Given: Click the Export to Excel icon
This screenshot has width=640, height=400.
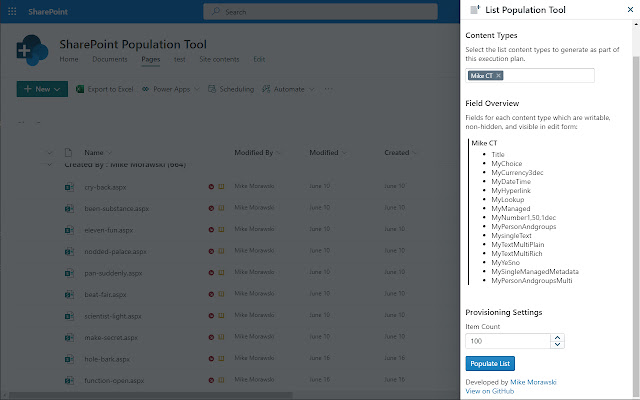Looking at the screenshot, I should [x=80, y=89].
